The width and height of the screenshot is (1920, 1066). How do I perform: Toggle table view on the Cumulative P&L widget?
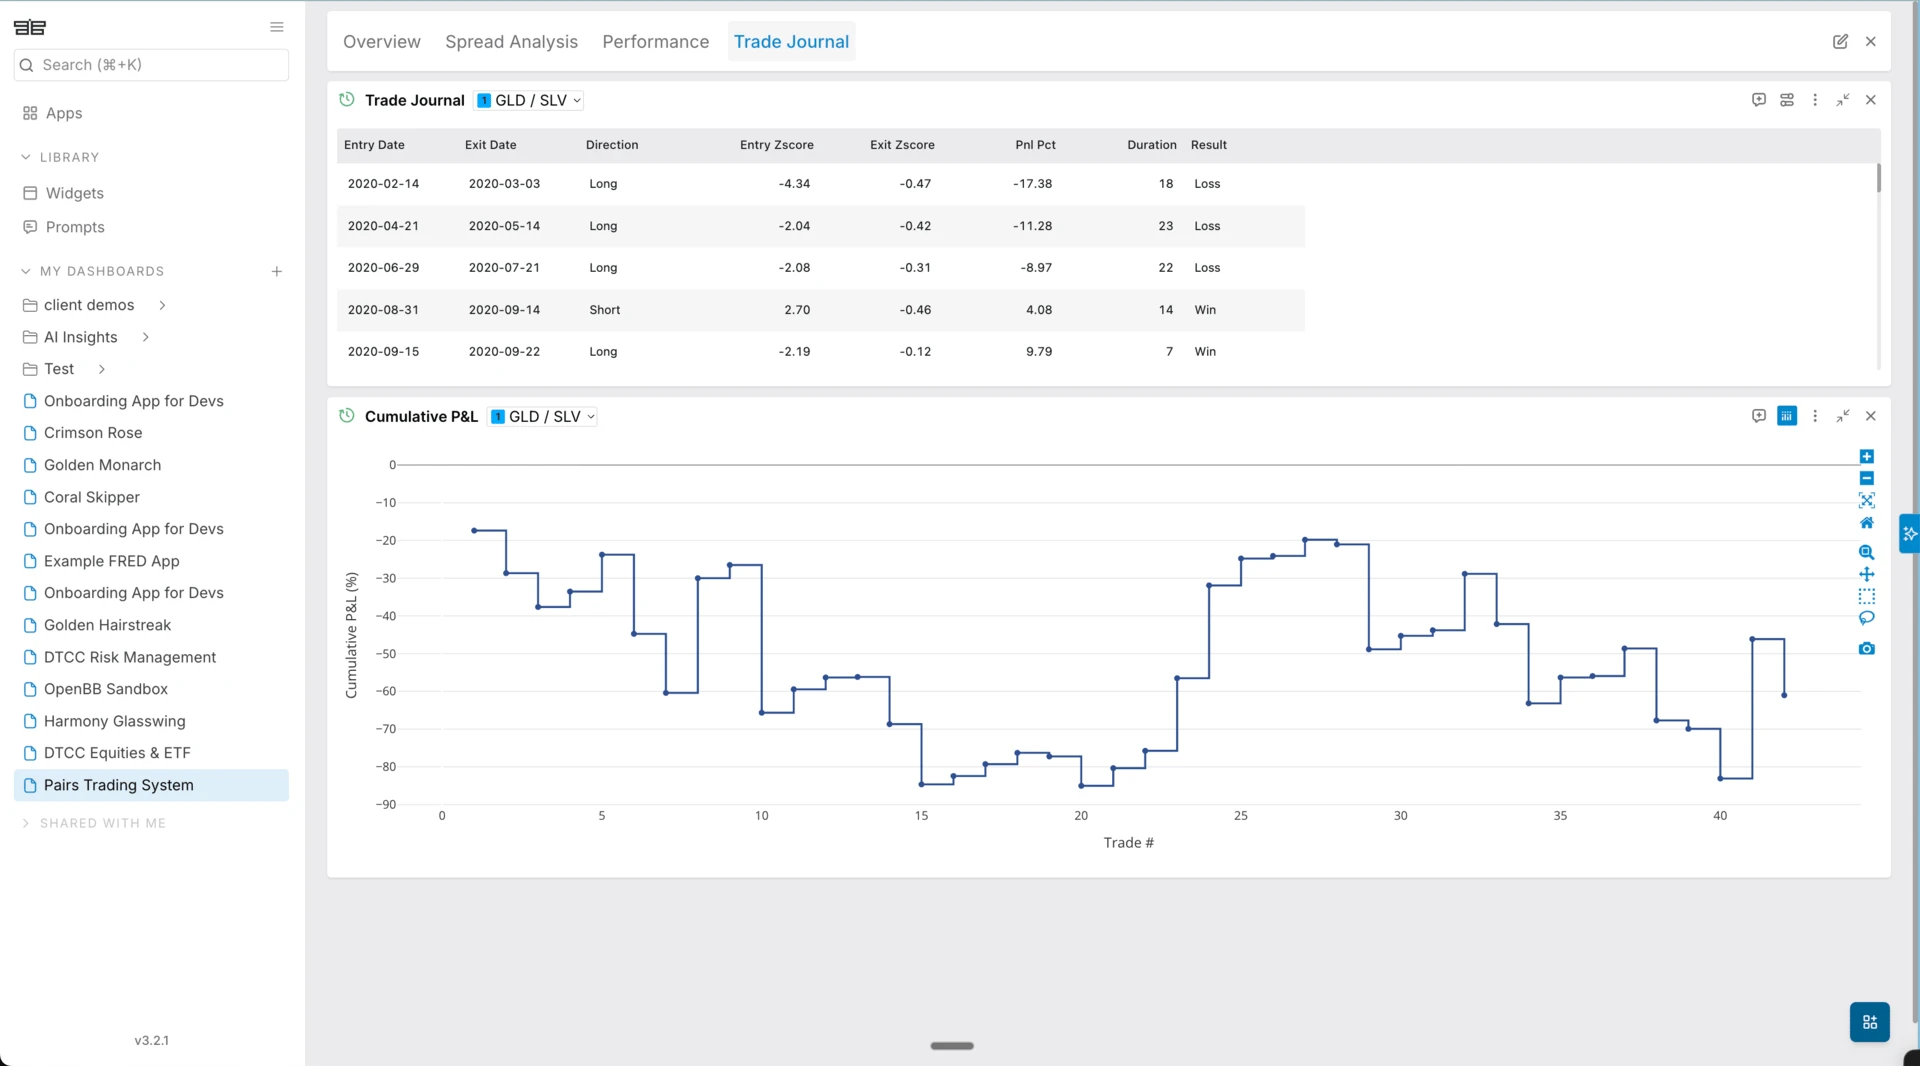tap(1788, 416)
